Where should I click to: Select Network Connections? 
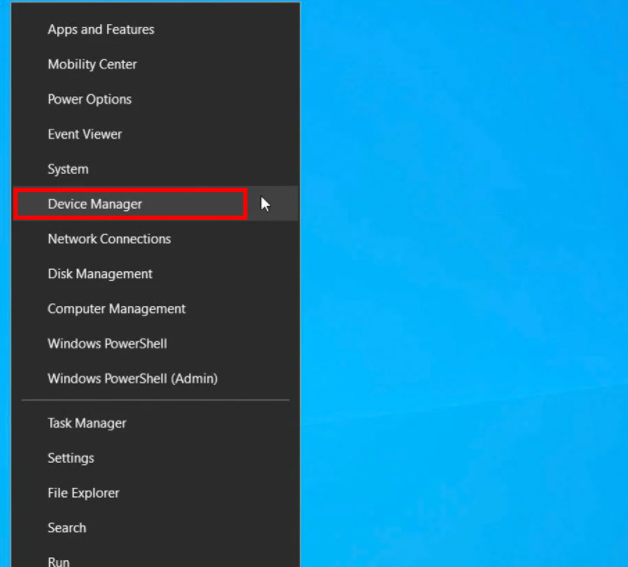point(109,239)
